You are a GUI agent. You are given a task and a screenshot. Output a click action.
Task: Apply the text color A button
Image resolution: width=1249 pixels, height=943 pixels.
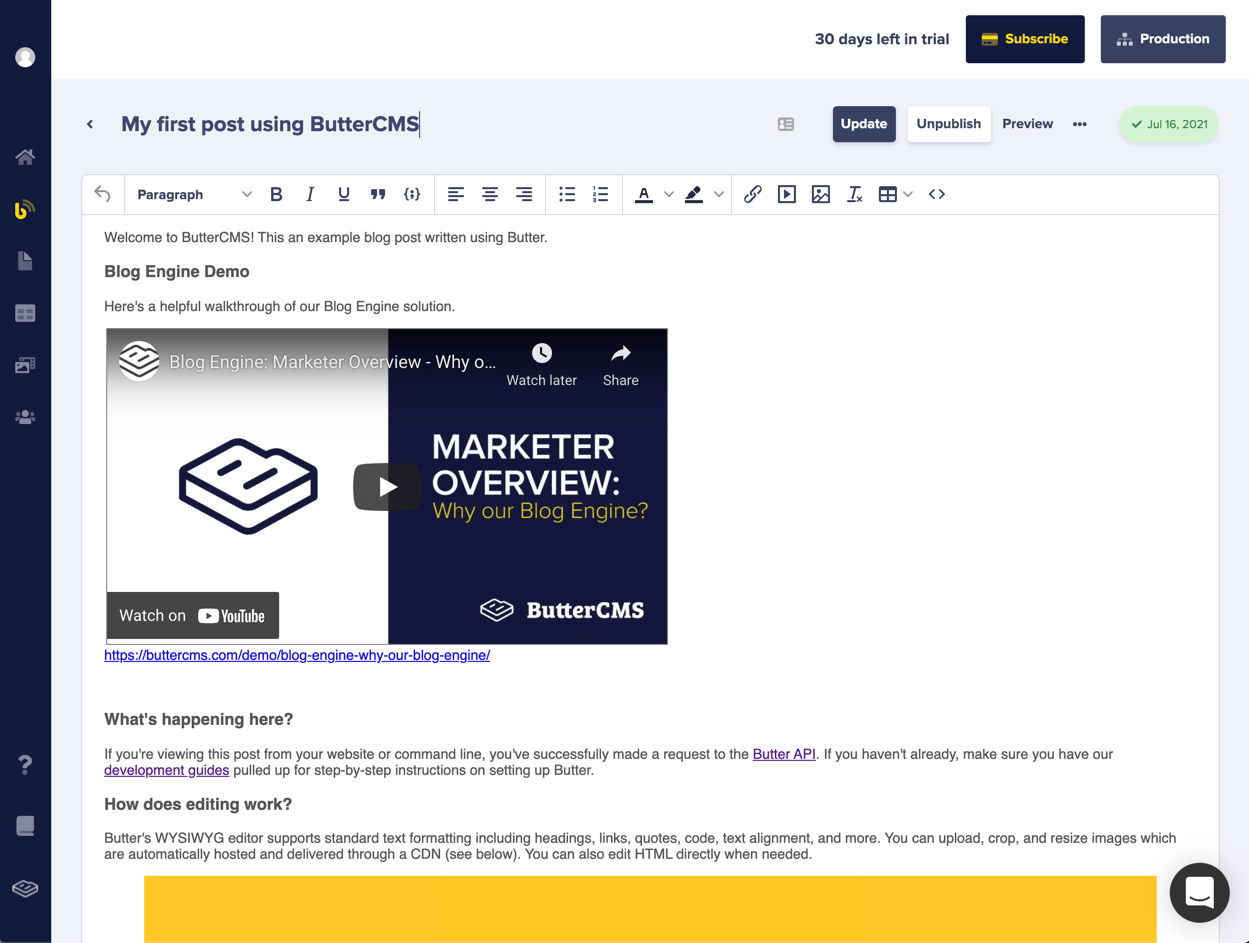(x=644, y=194)
